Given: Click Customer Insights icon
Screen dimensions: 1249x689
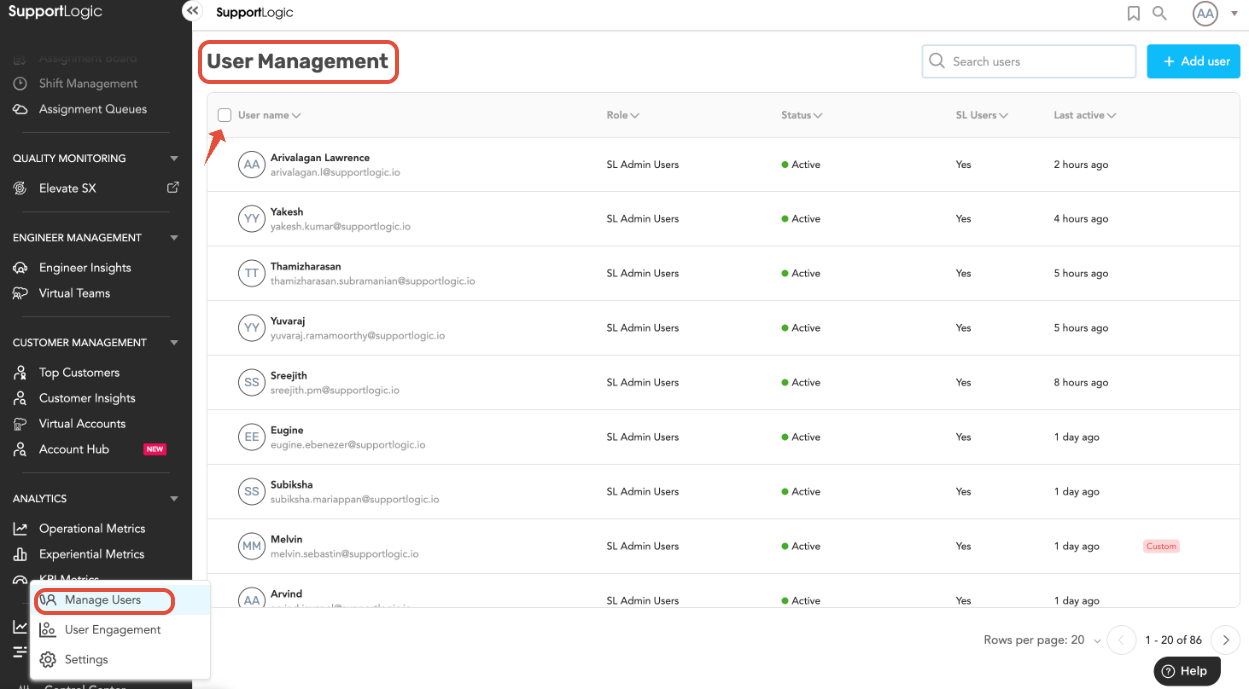Looking at the screenshot, I should click(20, 398).
